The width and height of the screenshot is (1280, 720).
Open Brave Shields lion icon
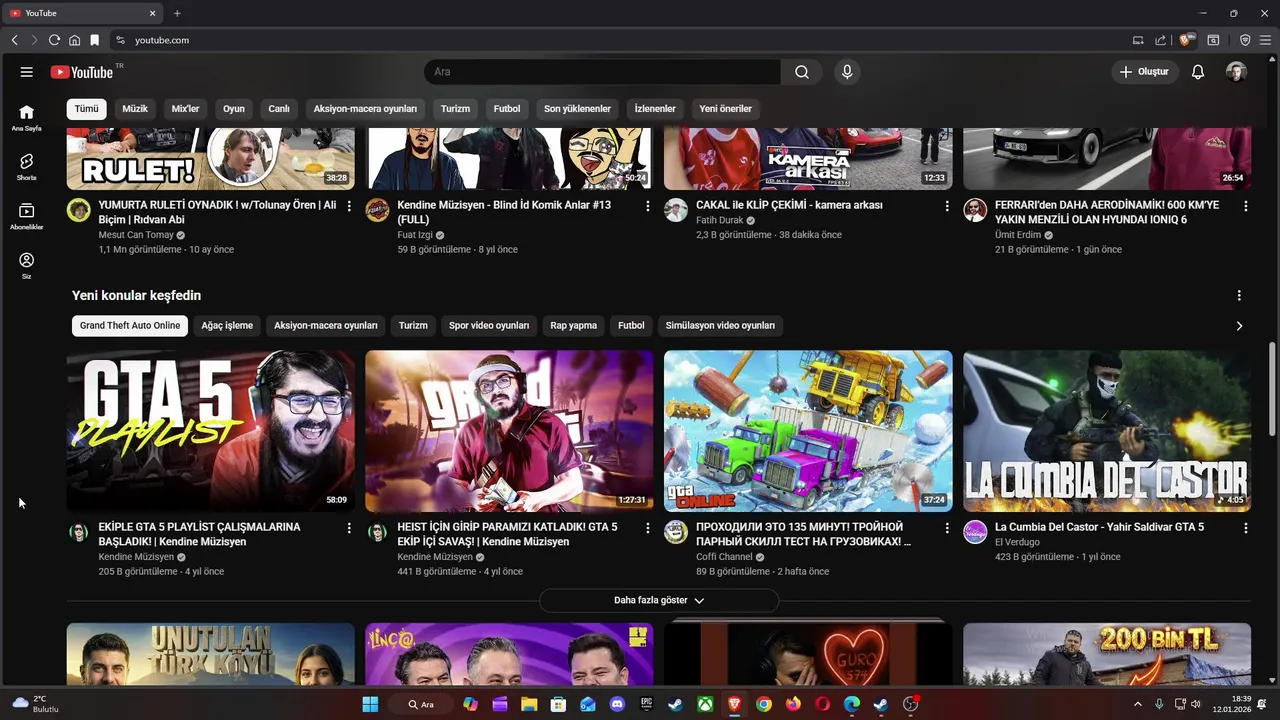tap(1186, 40)
